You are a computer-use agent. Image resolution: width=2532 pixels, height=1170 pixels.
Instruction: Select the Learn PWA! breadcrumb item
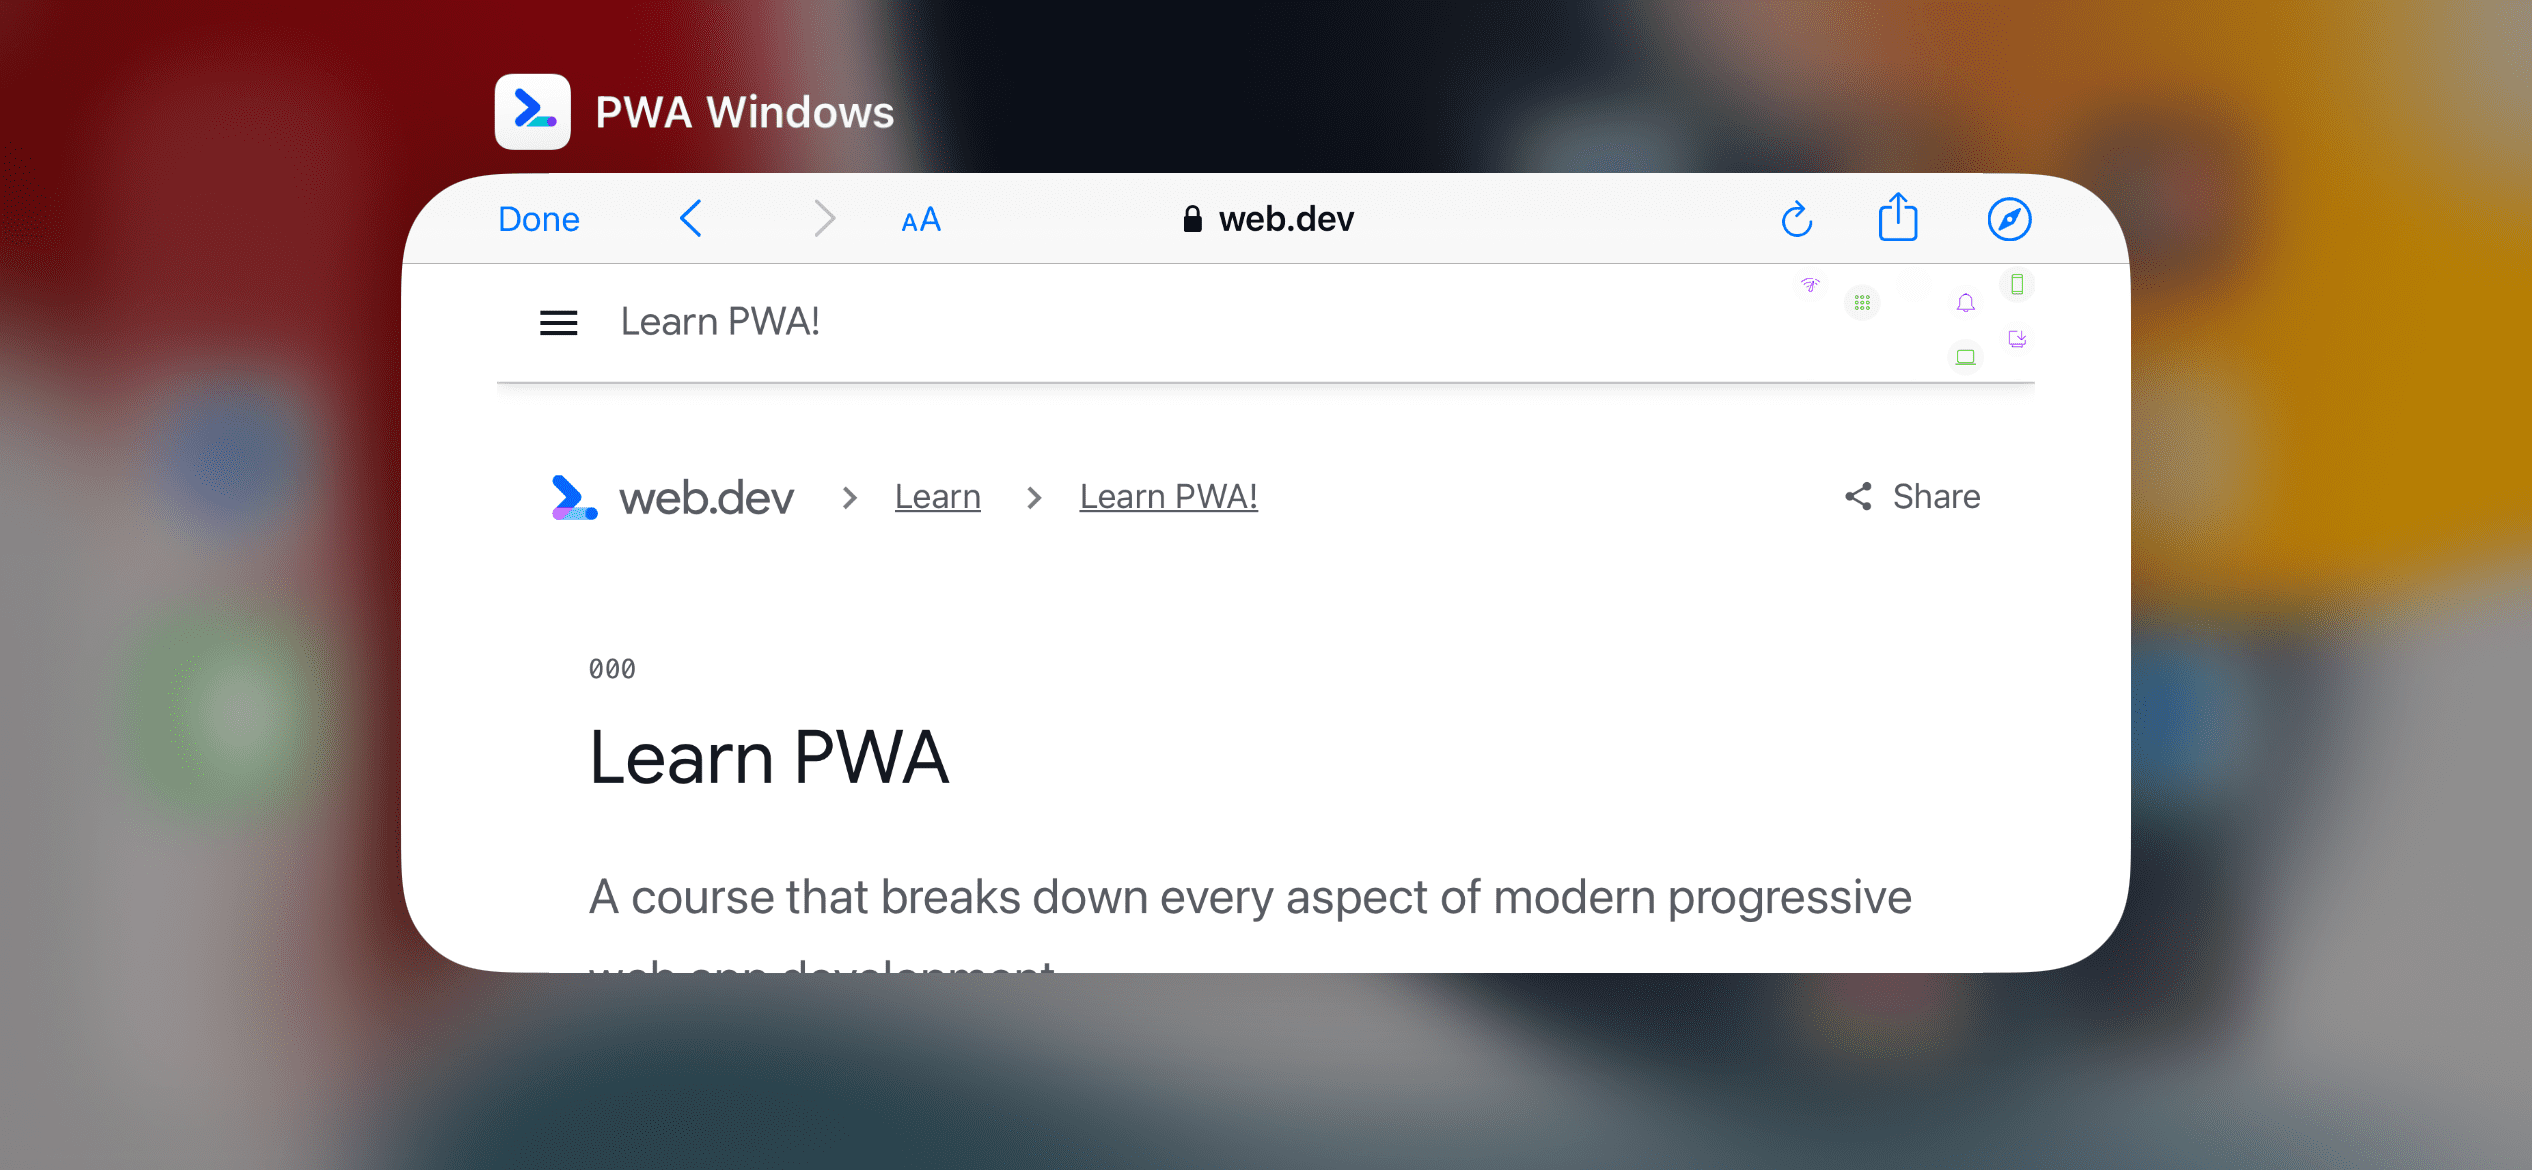1169,497
